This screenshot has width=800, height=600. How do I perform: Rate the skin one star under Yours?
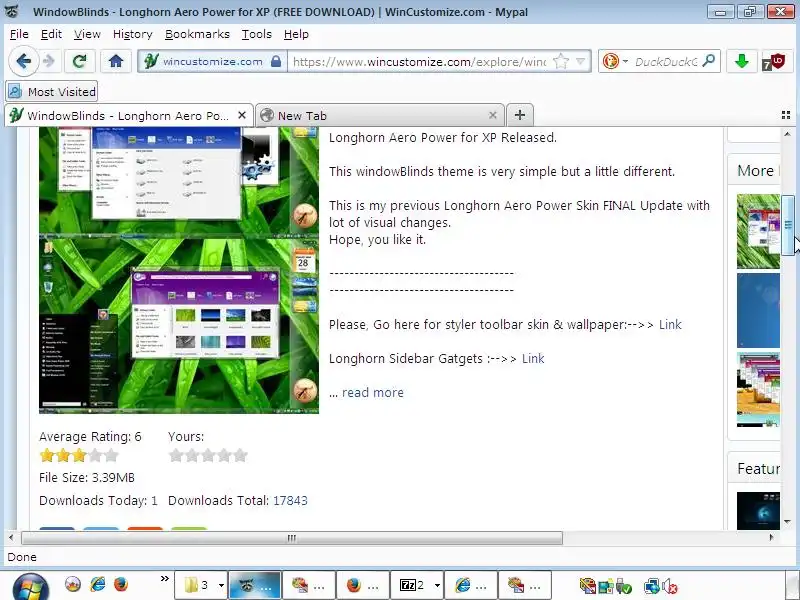(x=176, y=455)
